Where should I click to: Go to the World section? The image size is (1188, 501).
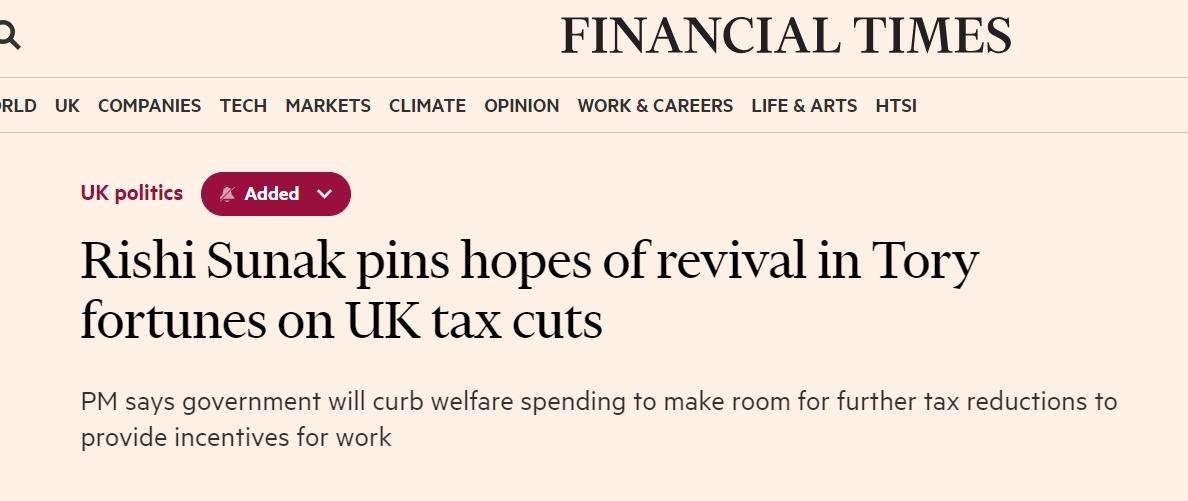click(x=17, y=105)
